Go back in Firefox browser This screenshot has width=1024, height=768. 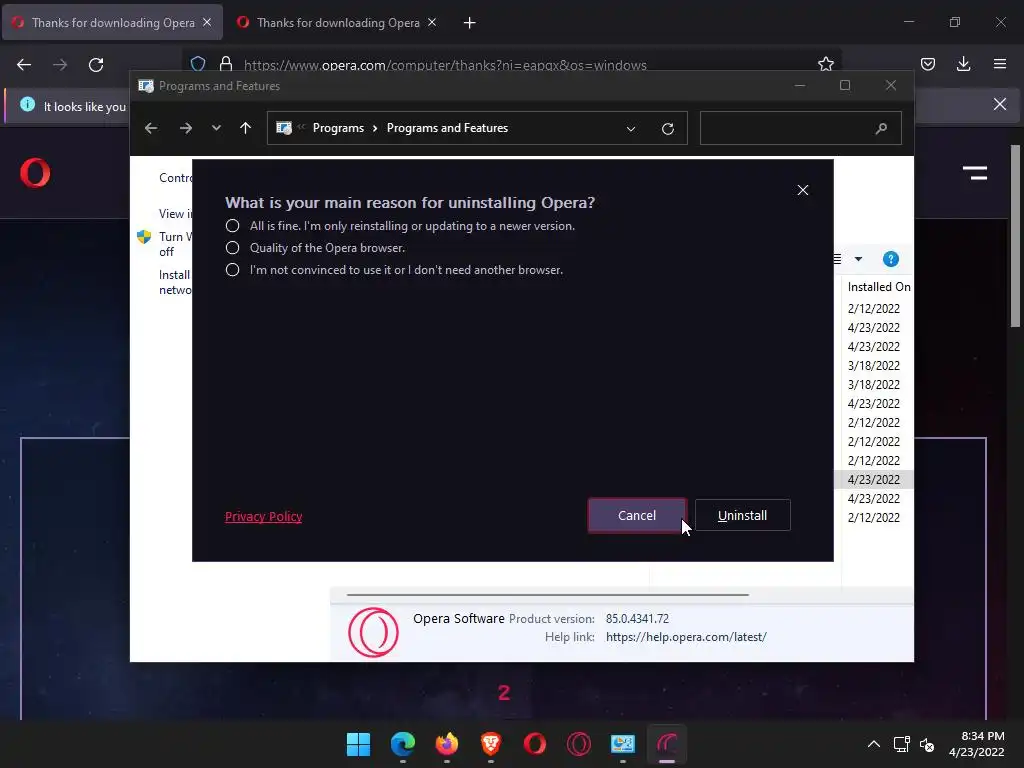coord(24,65)
